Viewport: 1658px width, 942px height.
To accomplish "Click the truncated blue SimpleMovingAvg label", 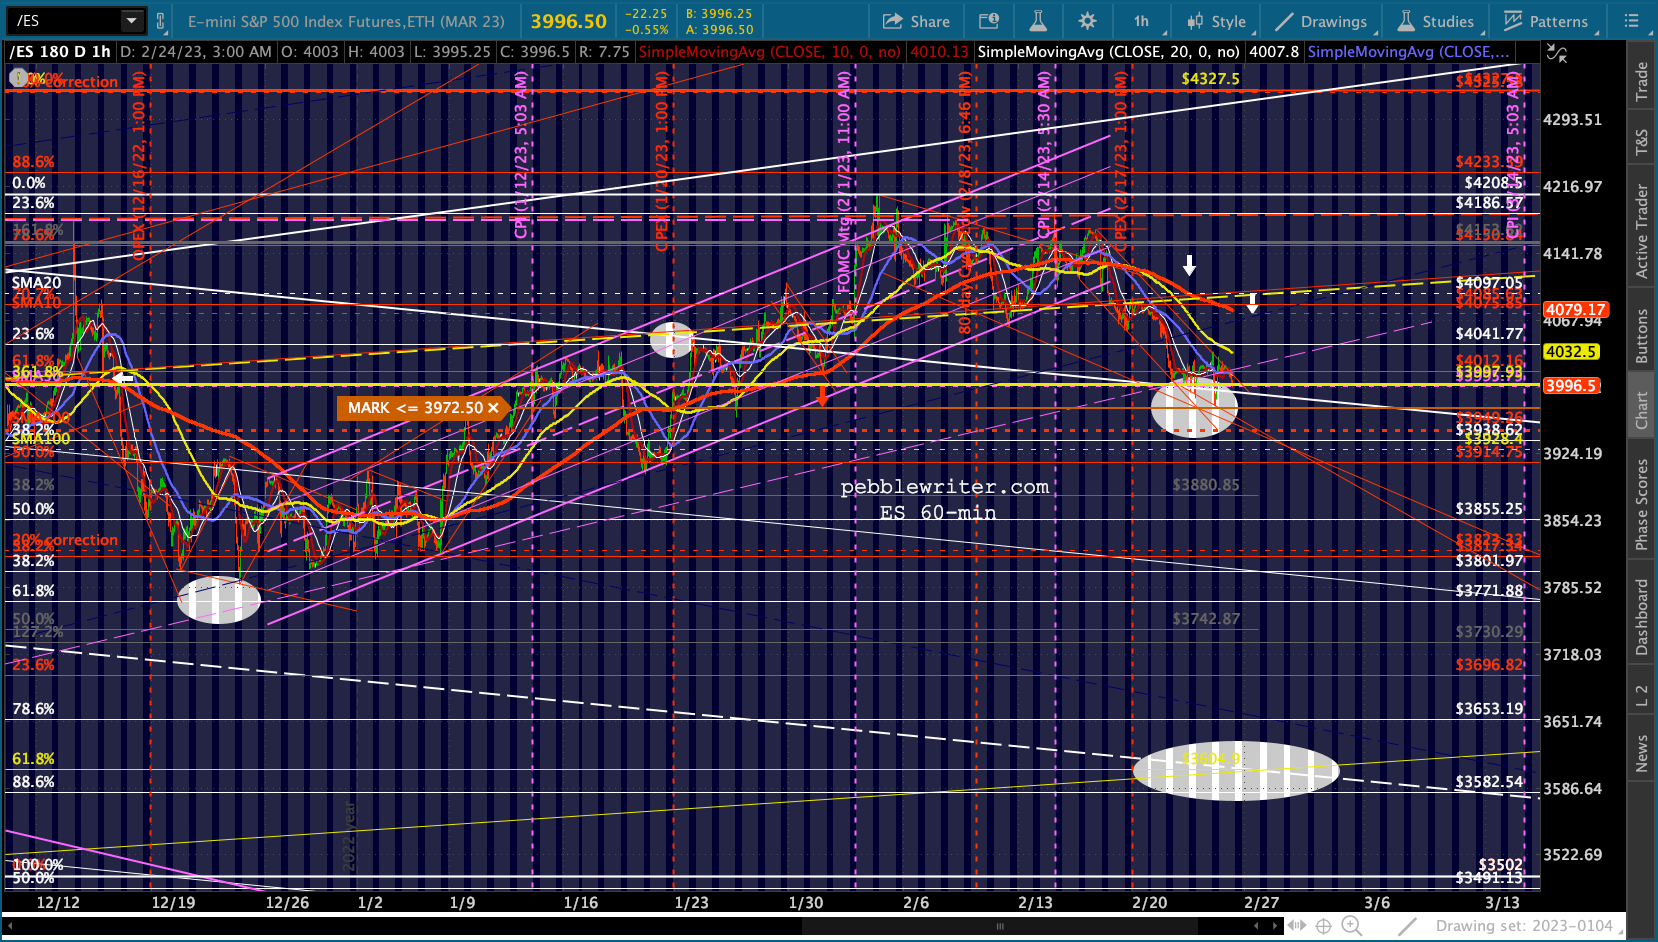I will 1409,52.
